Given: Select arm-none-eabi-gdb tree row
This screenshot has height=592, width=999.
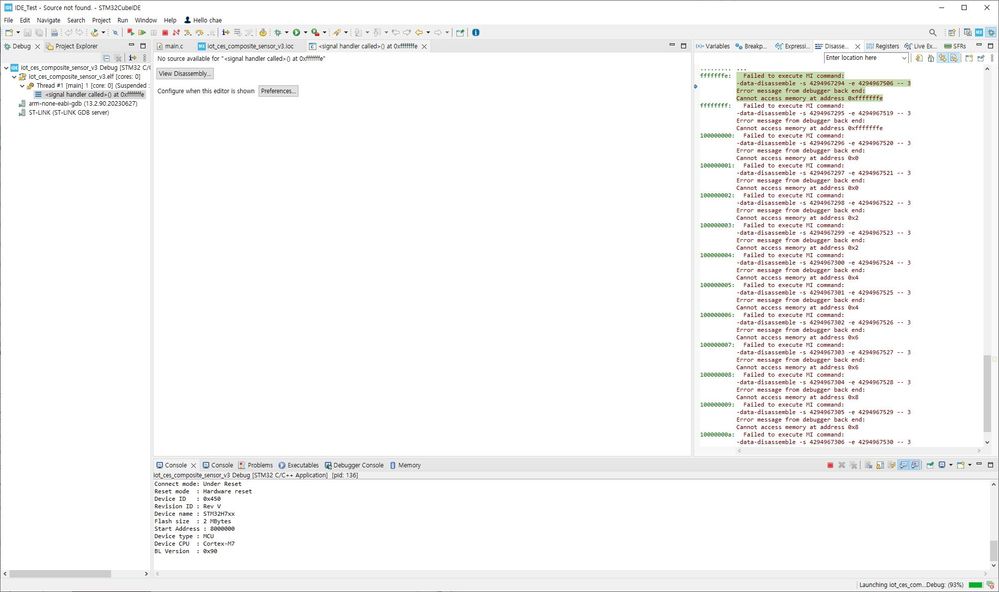Looking at the screenshot, I should pyautogui.click(x=78, y=103).
